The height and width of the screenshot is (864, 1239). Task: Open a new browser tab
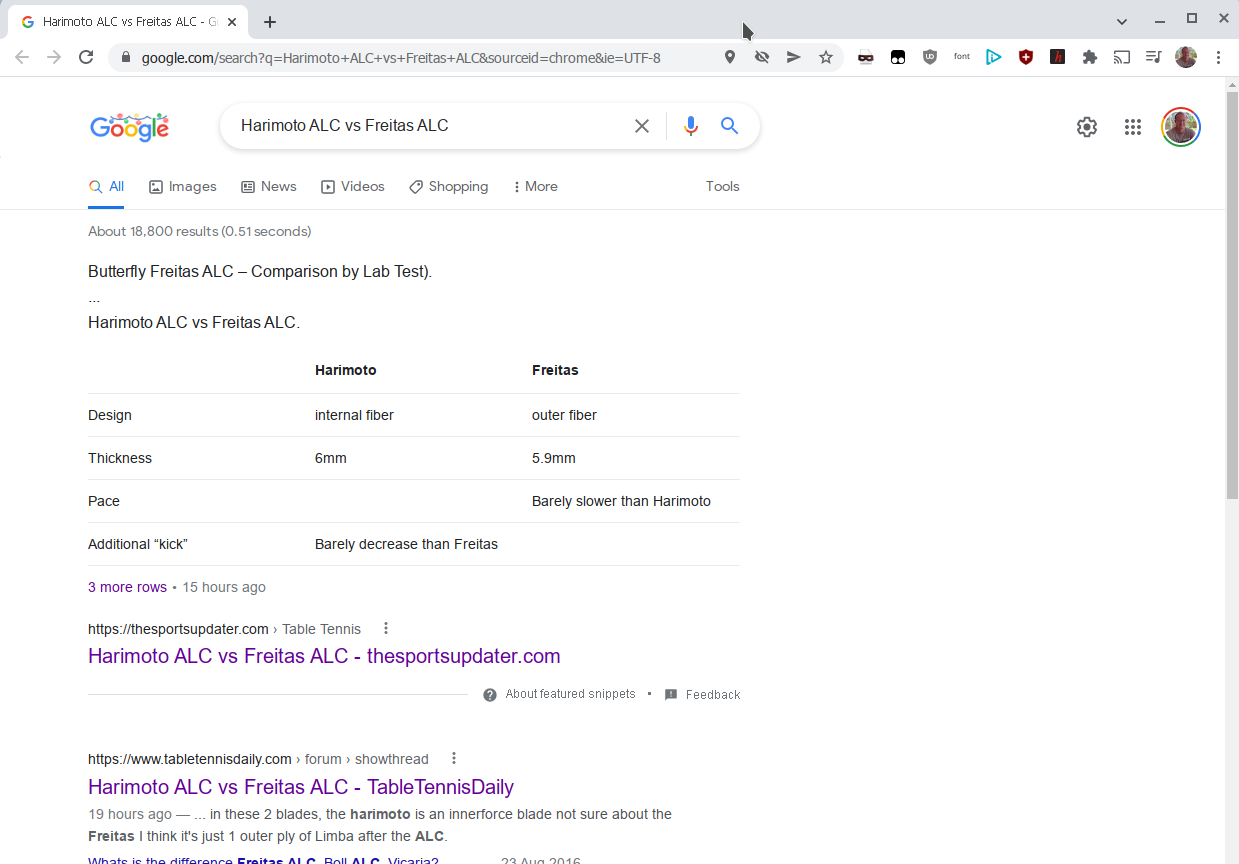tap(270, 22)
